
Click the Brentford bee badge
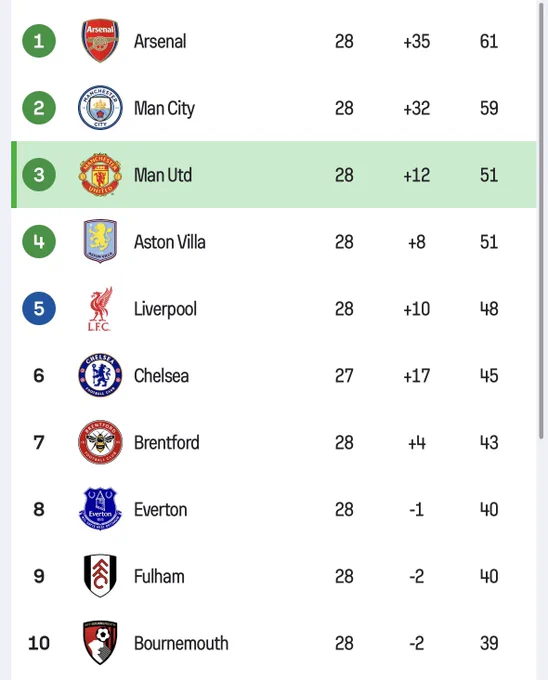[x=100, y=442]
